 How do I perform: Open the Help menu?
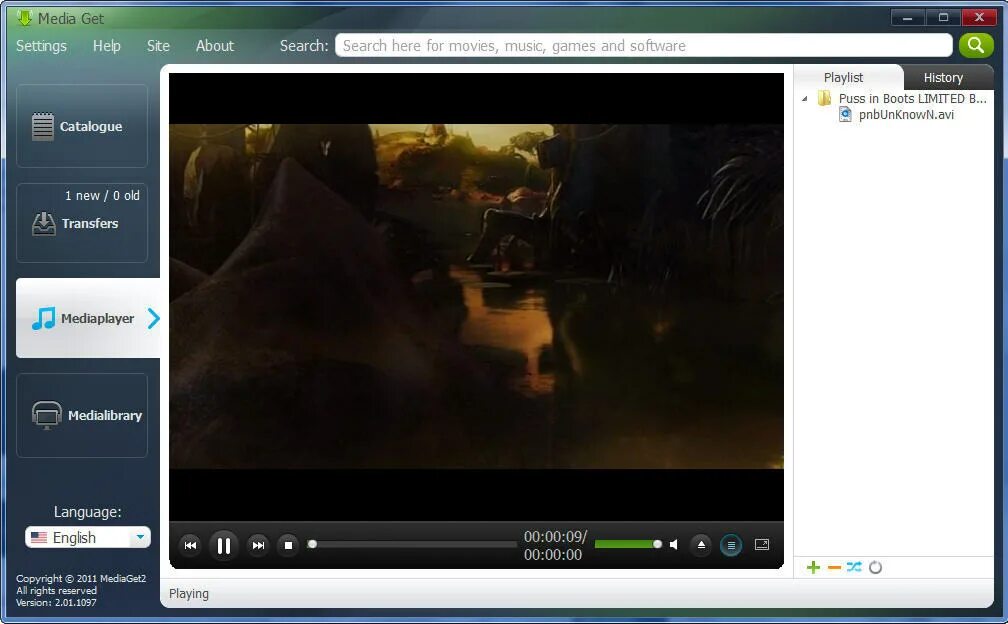[107, 46]
